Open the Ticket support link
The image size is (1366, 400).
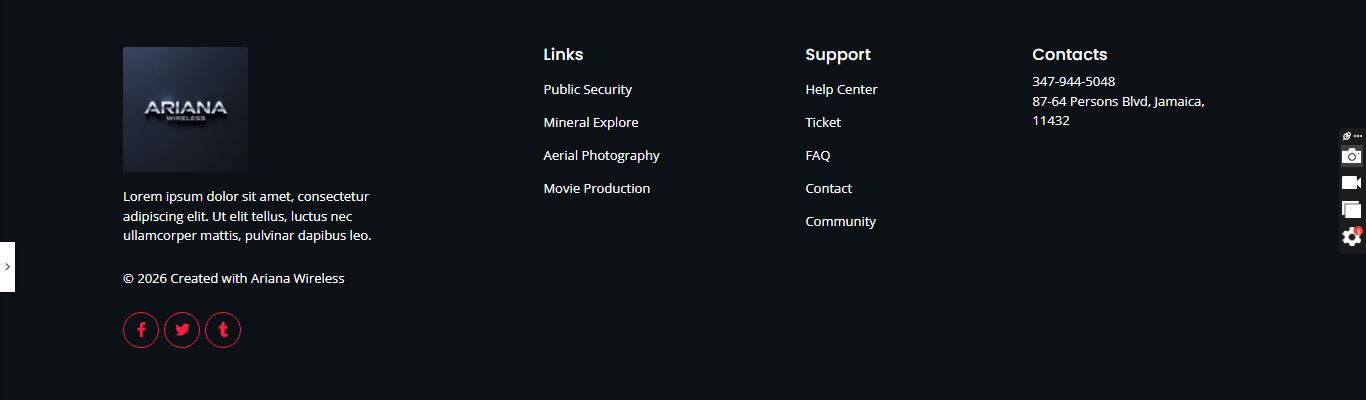823,123
